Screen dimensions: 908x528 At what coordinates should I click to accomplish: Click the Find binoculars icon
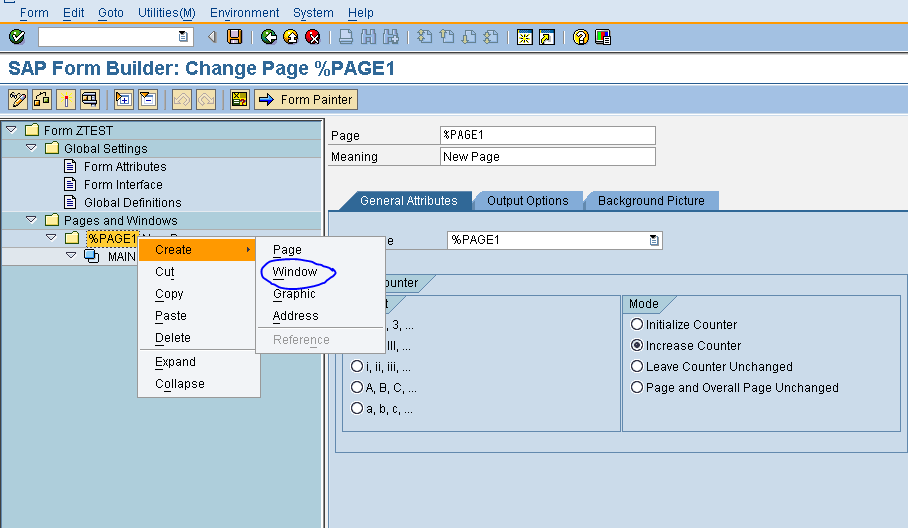pyautogui.click(x=368, y=37)
